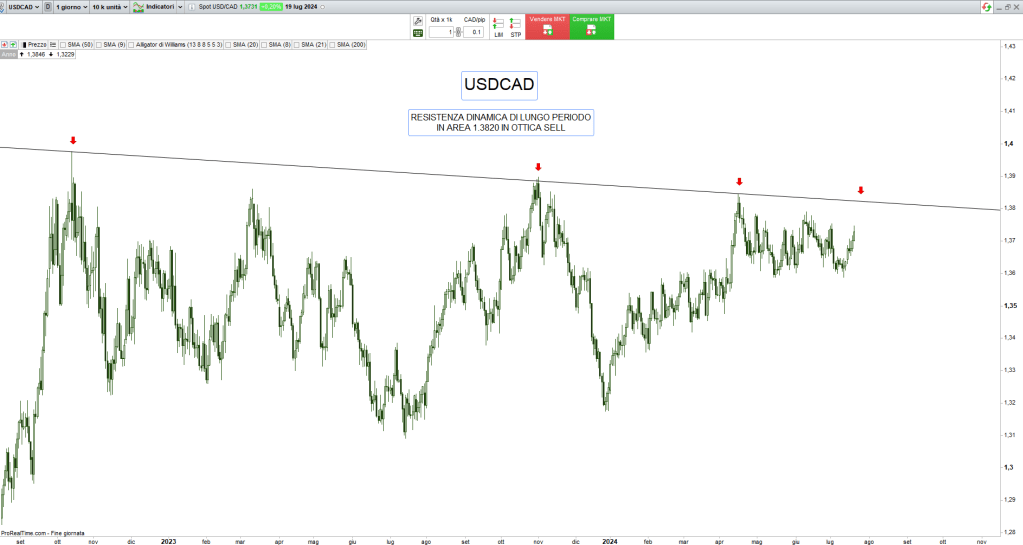Click the Indicatori chart icon
Image resolution: width=1023 pixels, height=545 pixels.
[x=138, y=7]
